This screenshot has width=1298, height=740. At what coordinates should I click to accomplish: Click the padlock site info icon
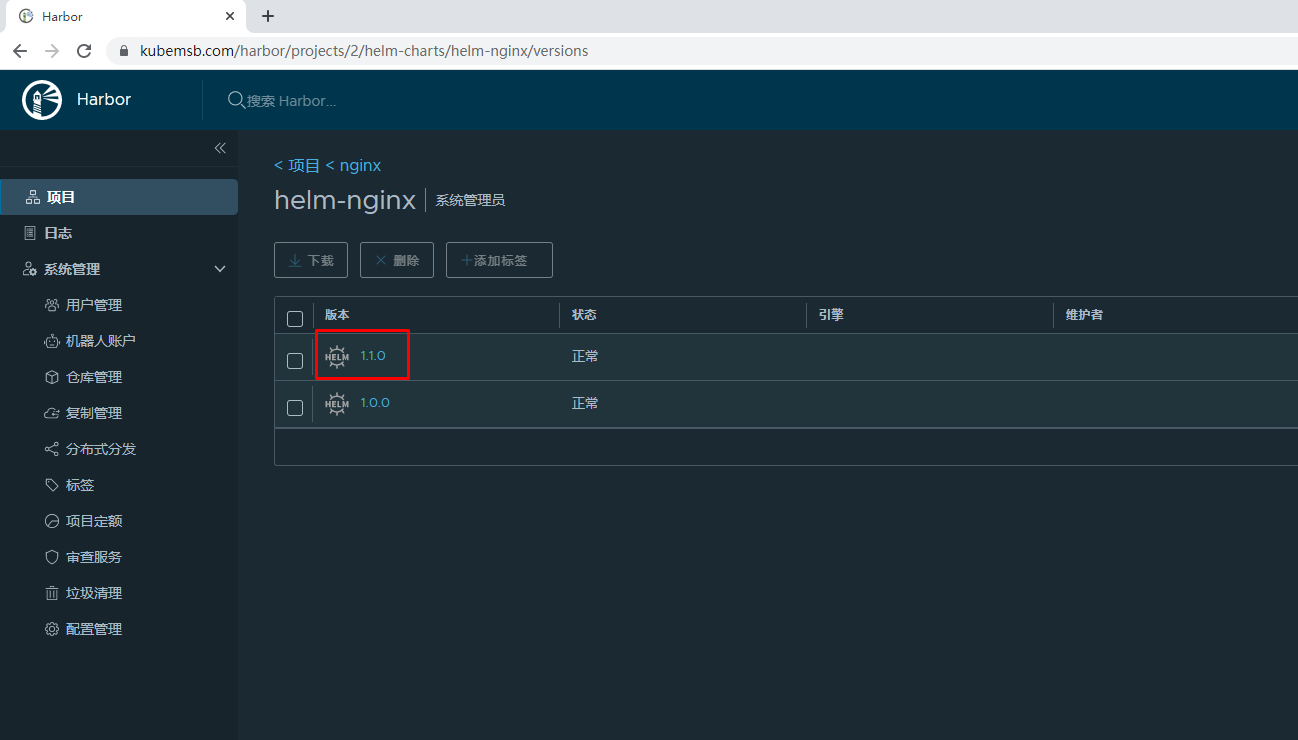pos(125,51)
